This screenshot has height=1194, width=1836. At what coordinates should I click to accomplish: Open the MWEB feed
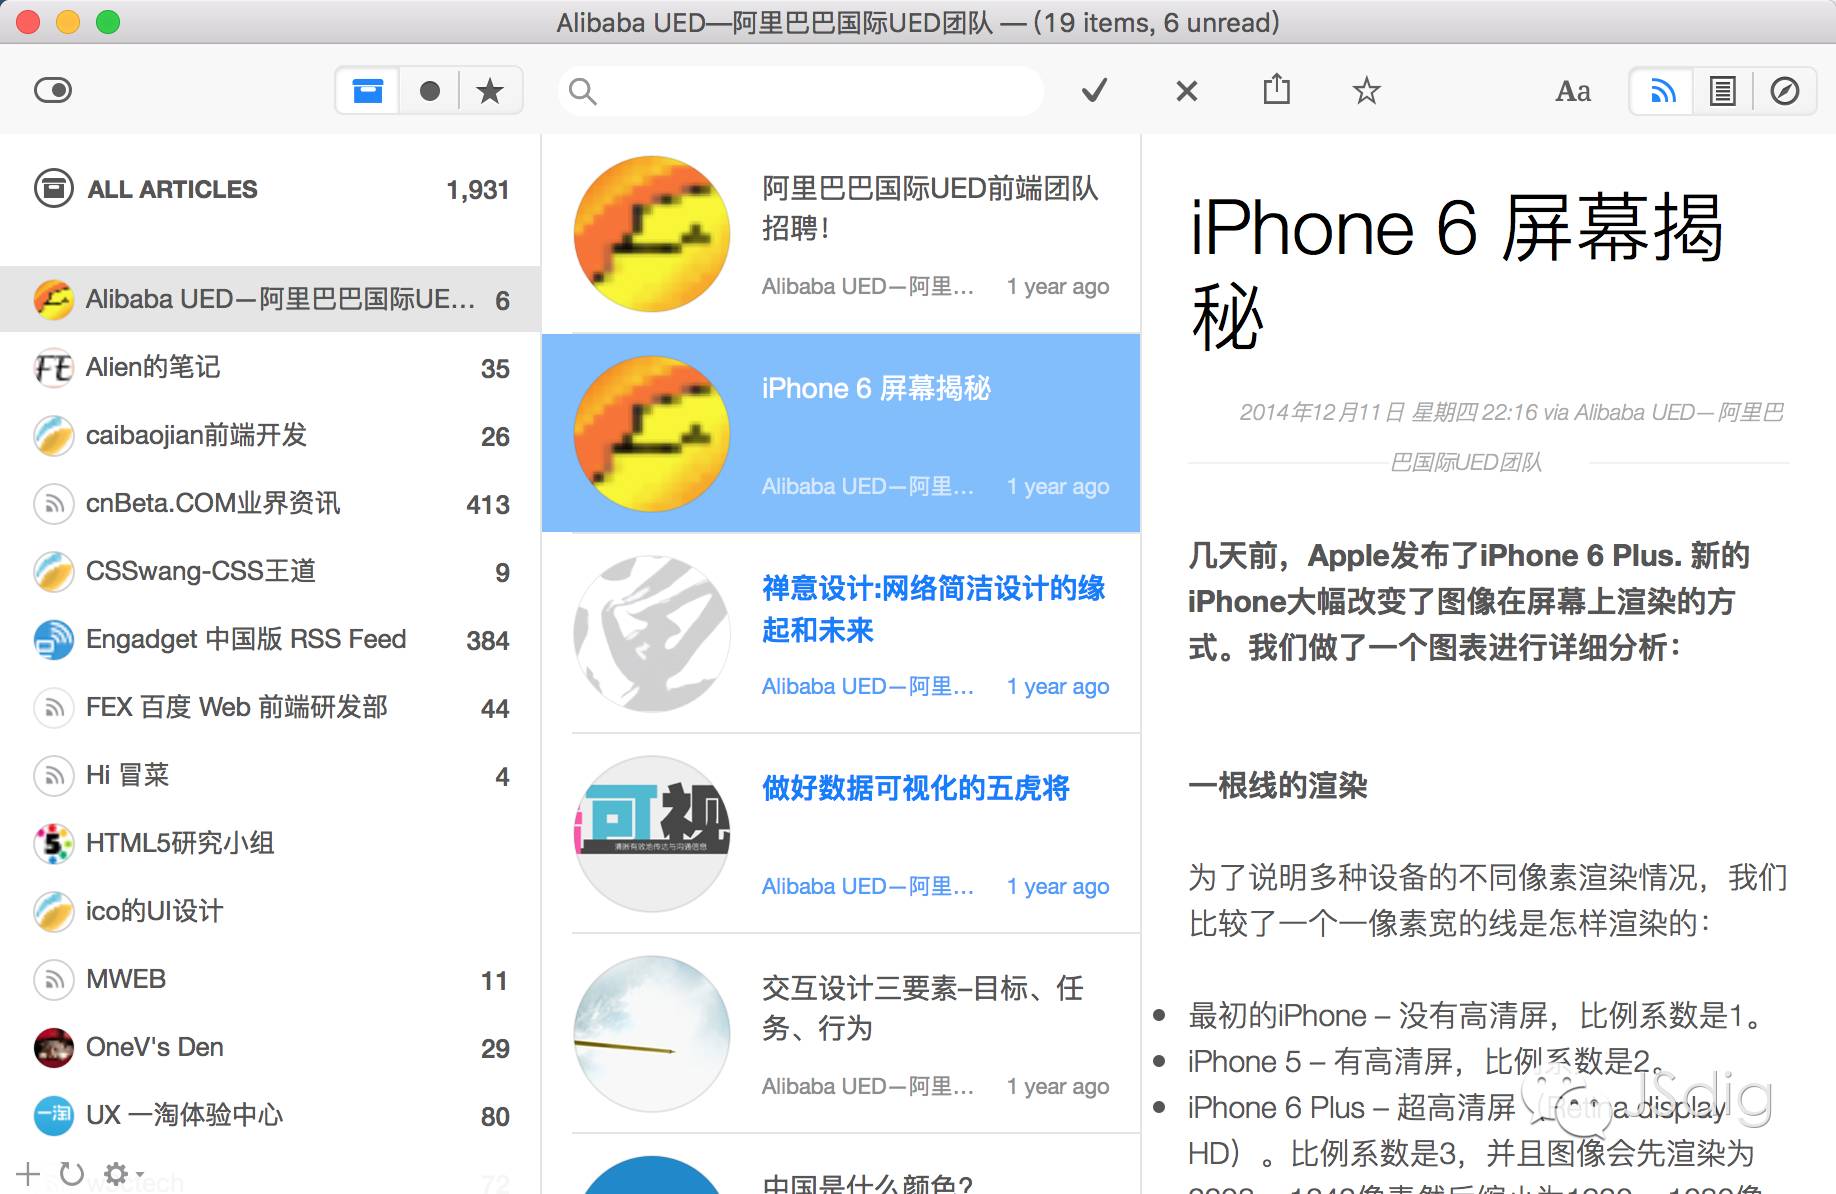tap(270, 980)
